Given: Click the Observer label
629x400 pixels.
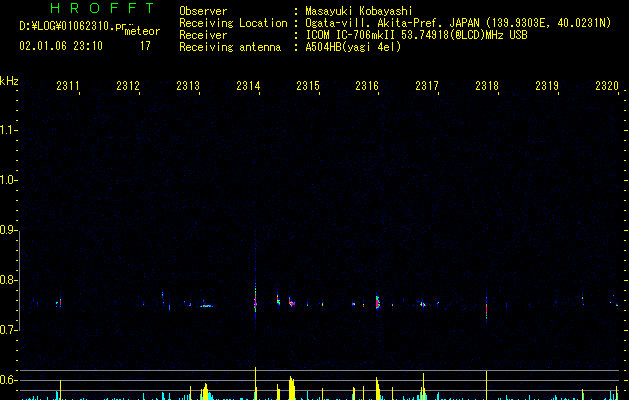Looking at the screenshot, I should (203, 11).
